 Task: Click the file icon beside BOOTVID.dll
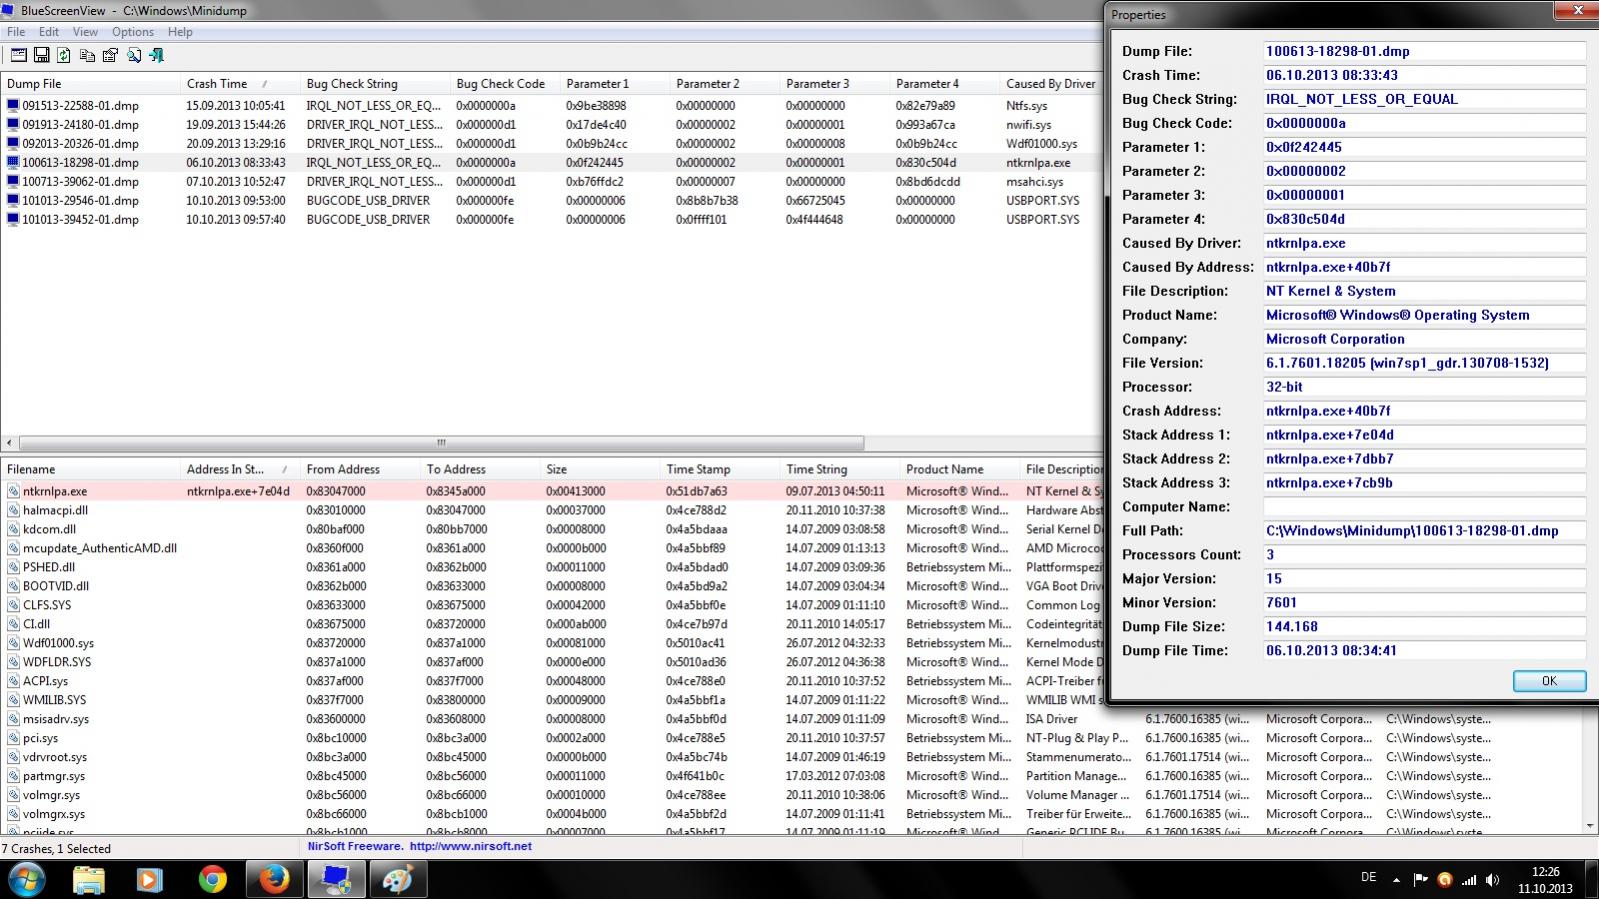[14, 586]
